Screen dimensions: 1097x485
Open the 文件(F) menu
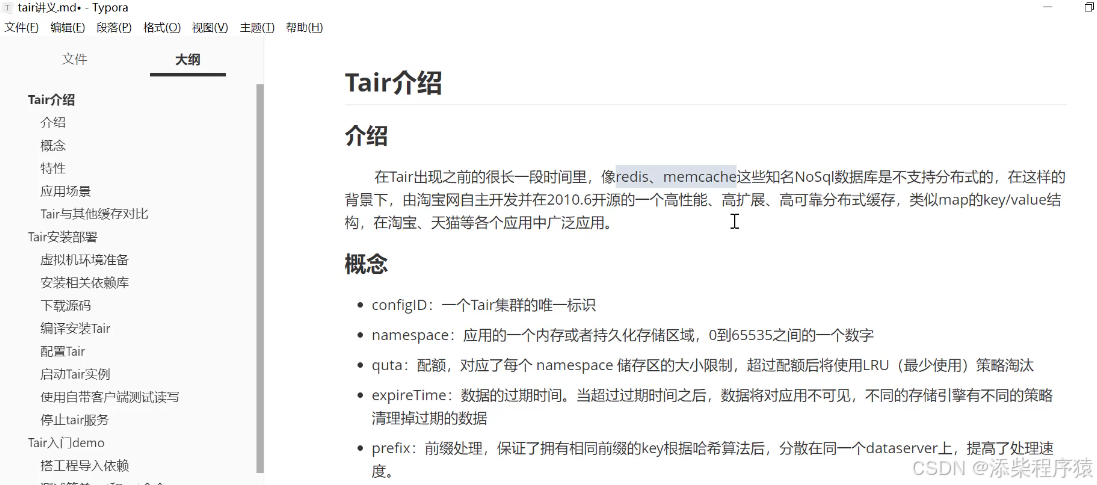pyautogui.click(x=22, y=27)
